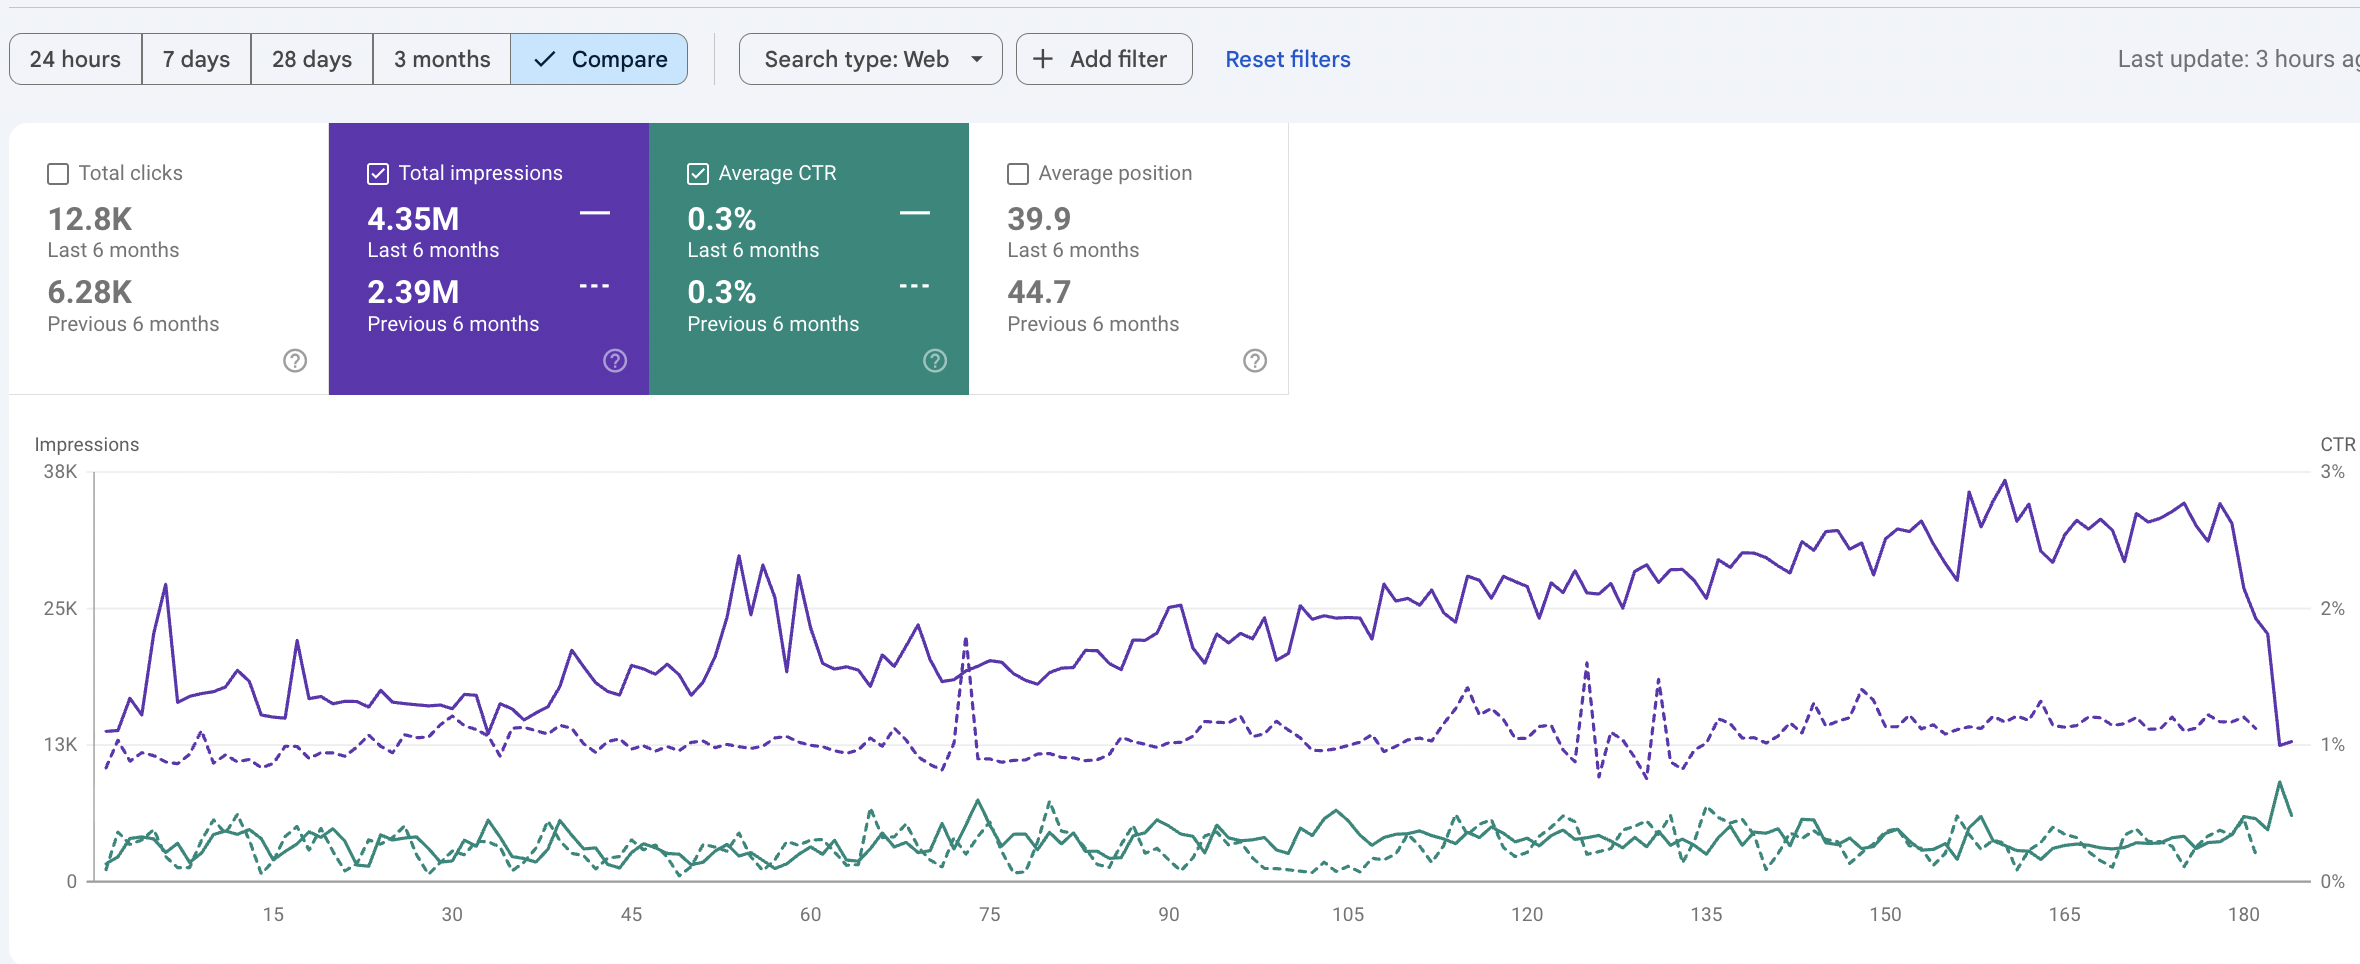
Task: Click the checkmark icon on Compare
Action: coord(545,59)
